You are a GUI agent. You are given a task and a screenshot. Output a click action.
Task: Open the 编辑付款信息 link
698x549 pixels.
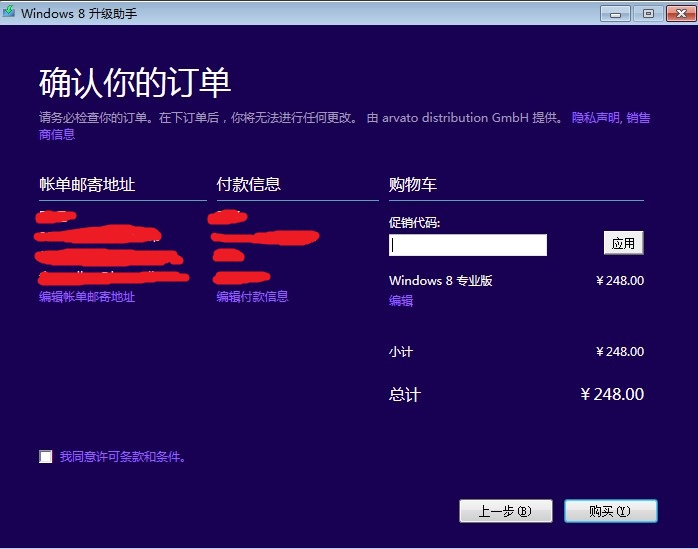tap(252, 297)
